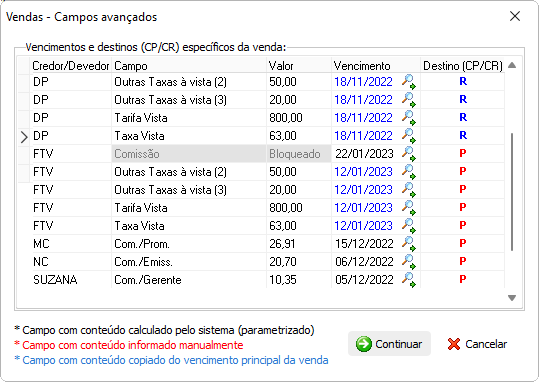Click date 18/11/2022 in DP Taxa Vista row

pos(363,136)
